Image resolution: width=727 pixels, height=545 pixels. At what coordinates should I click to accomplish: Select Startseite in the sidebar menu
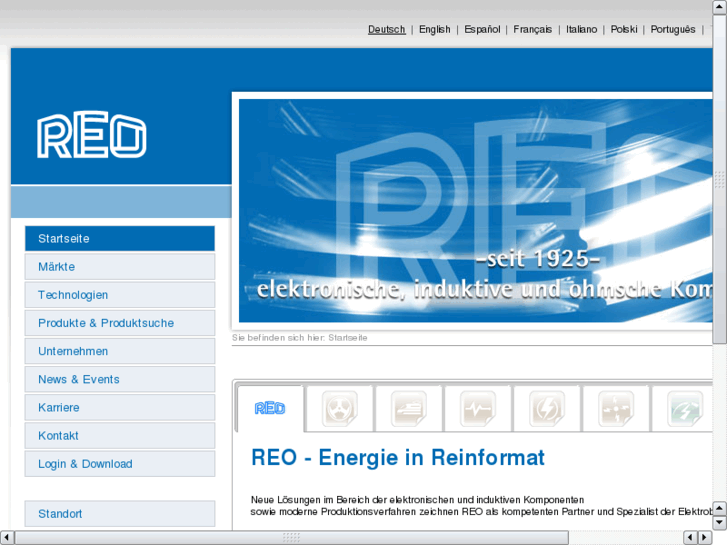tap(120, 238)
